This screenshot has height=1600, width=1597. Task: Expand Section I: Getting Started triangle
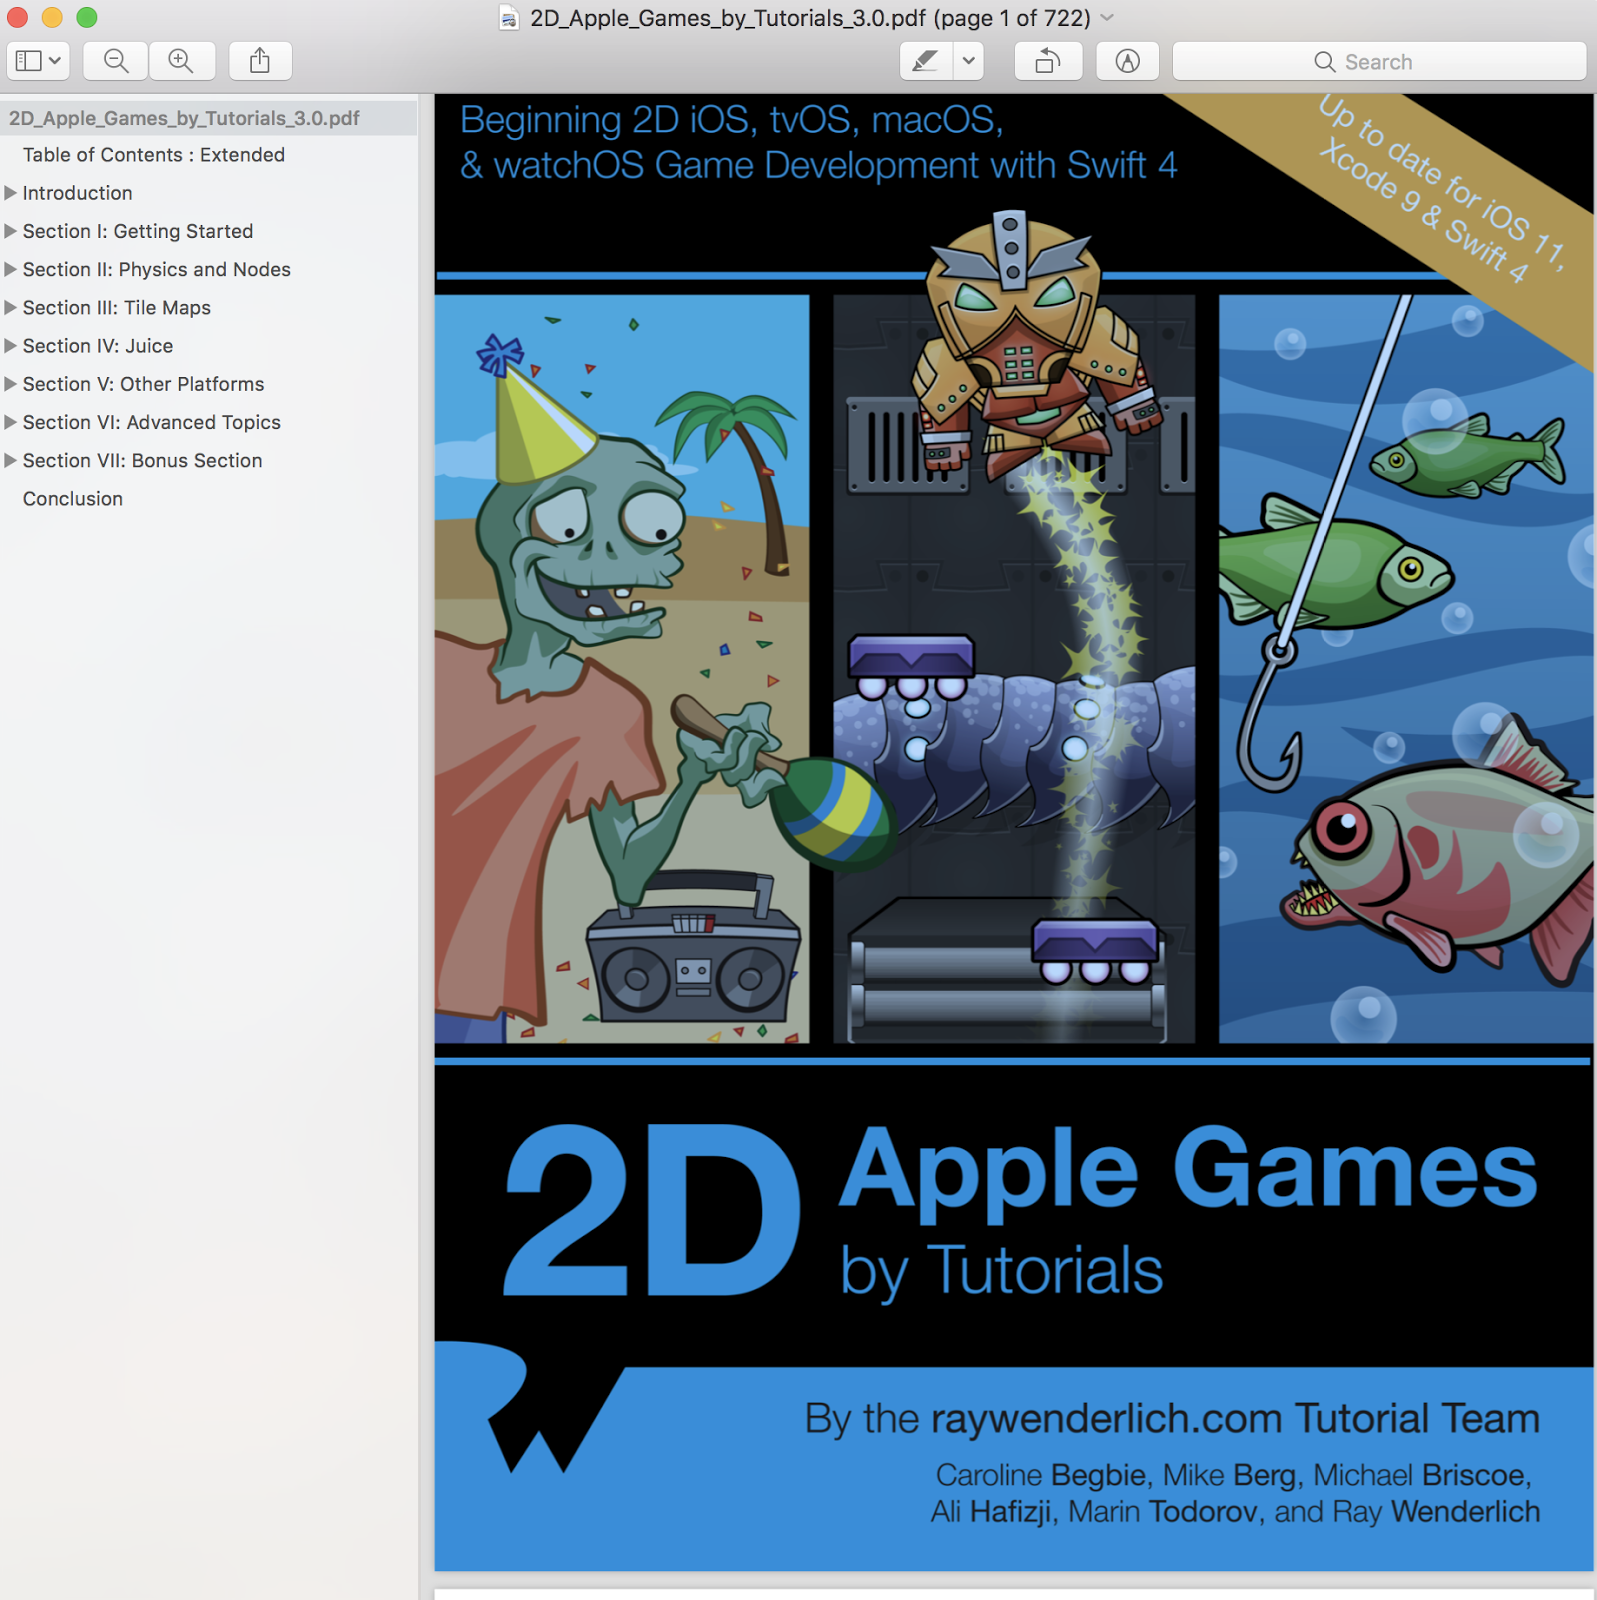pyautogui.click(x=11, y=231)
